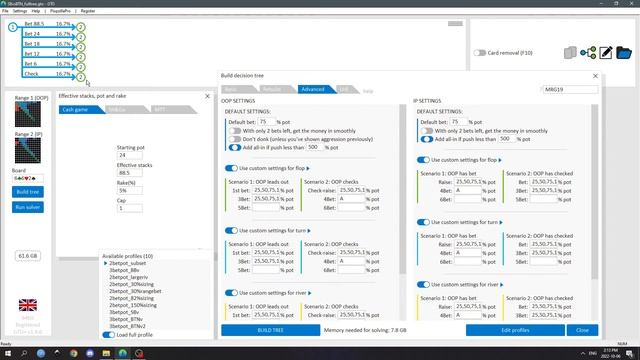Open the notification center icon
Screen dimensions: 640x360
click(630, 353)
